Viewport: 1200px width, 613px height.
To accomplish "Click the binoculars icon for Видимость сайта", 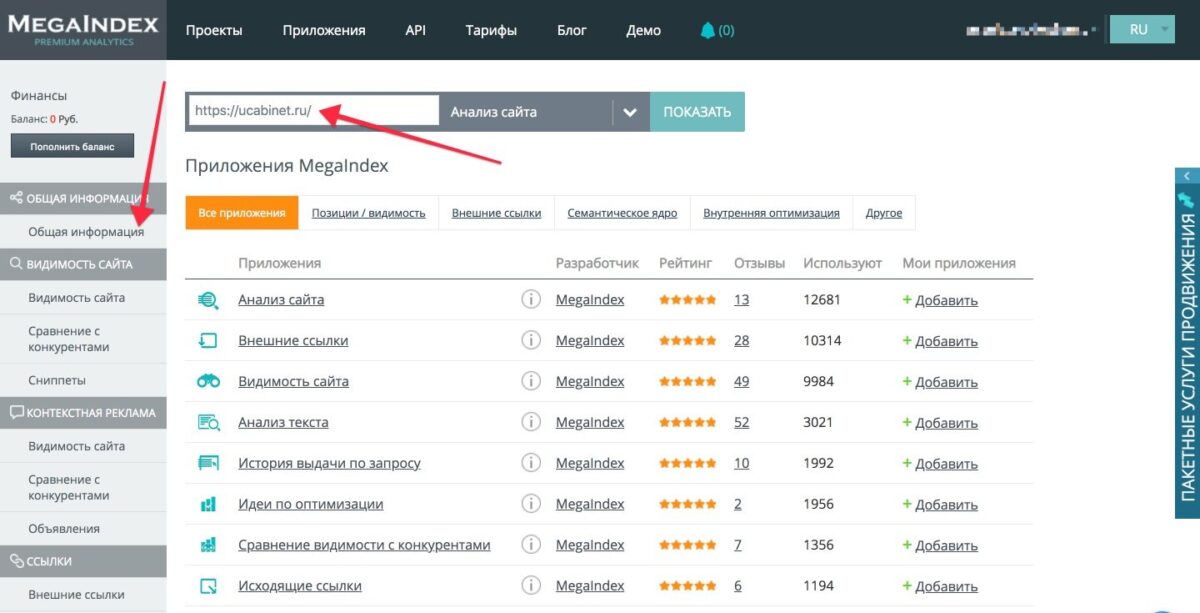I will pos(208,381).
